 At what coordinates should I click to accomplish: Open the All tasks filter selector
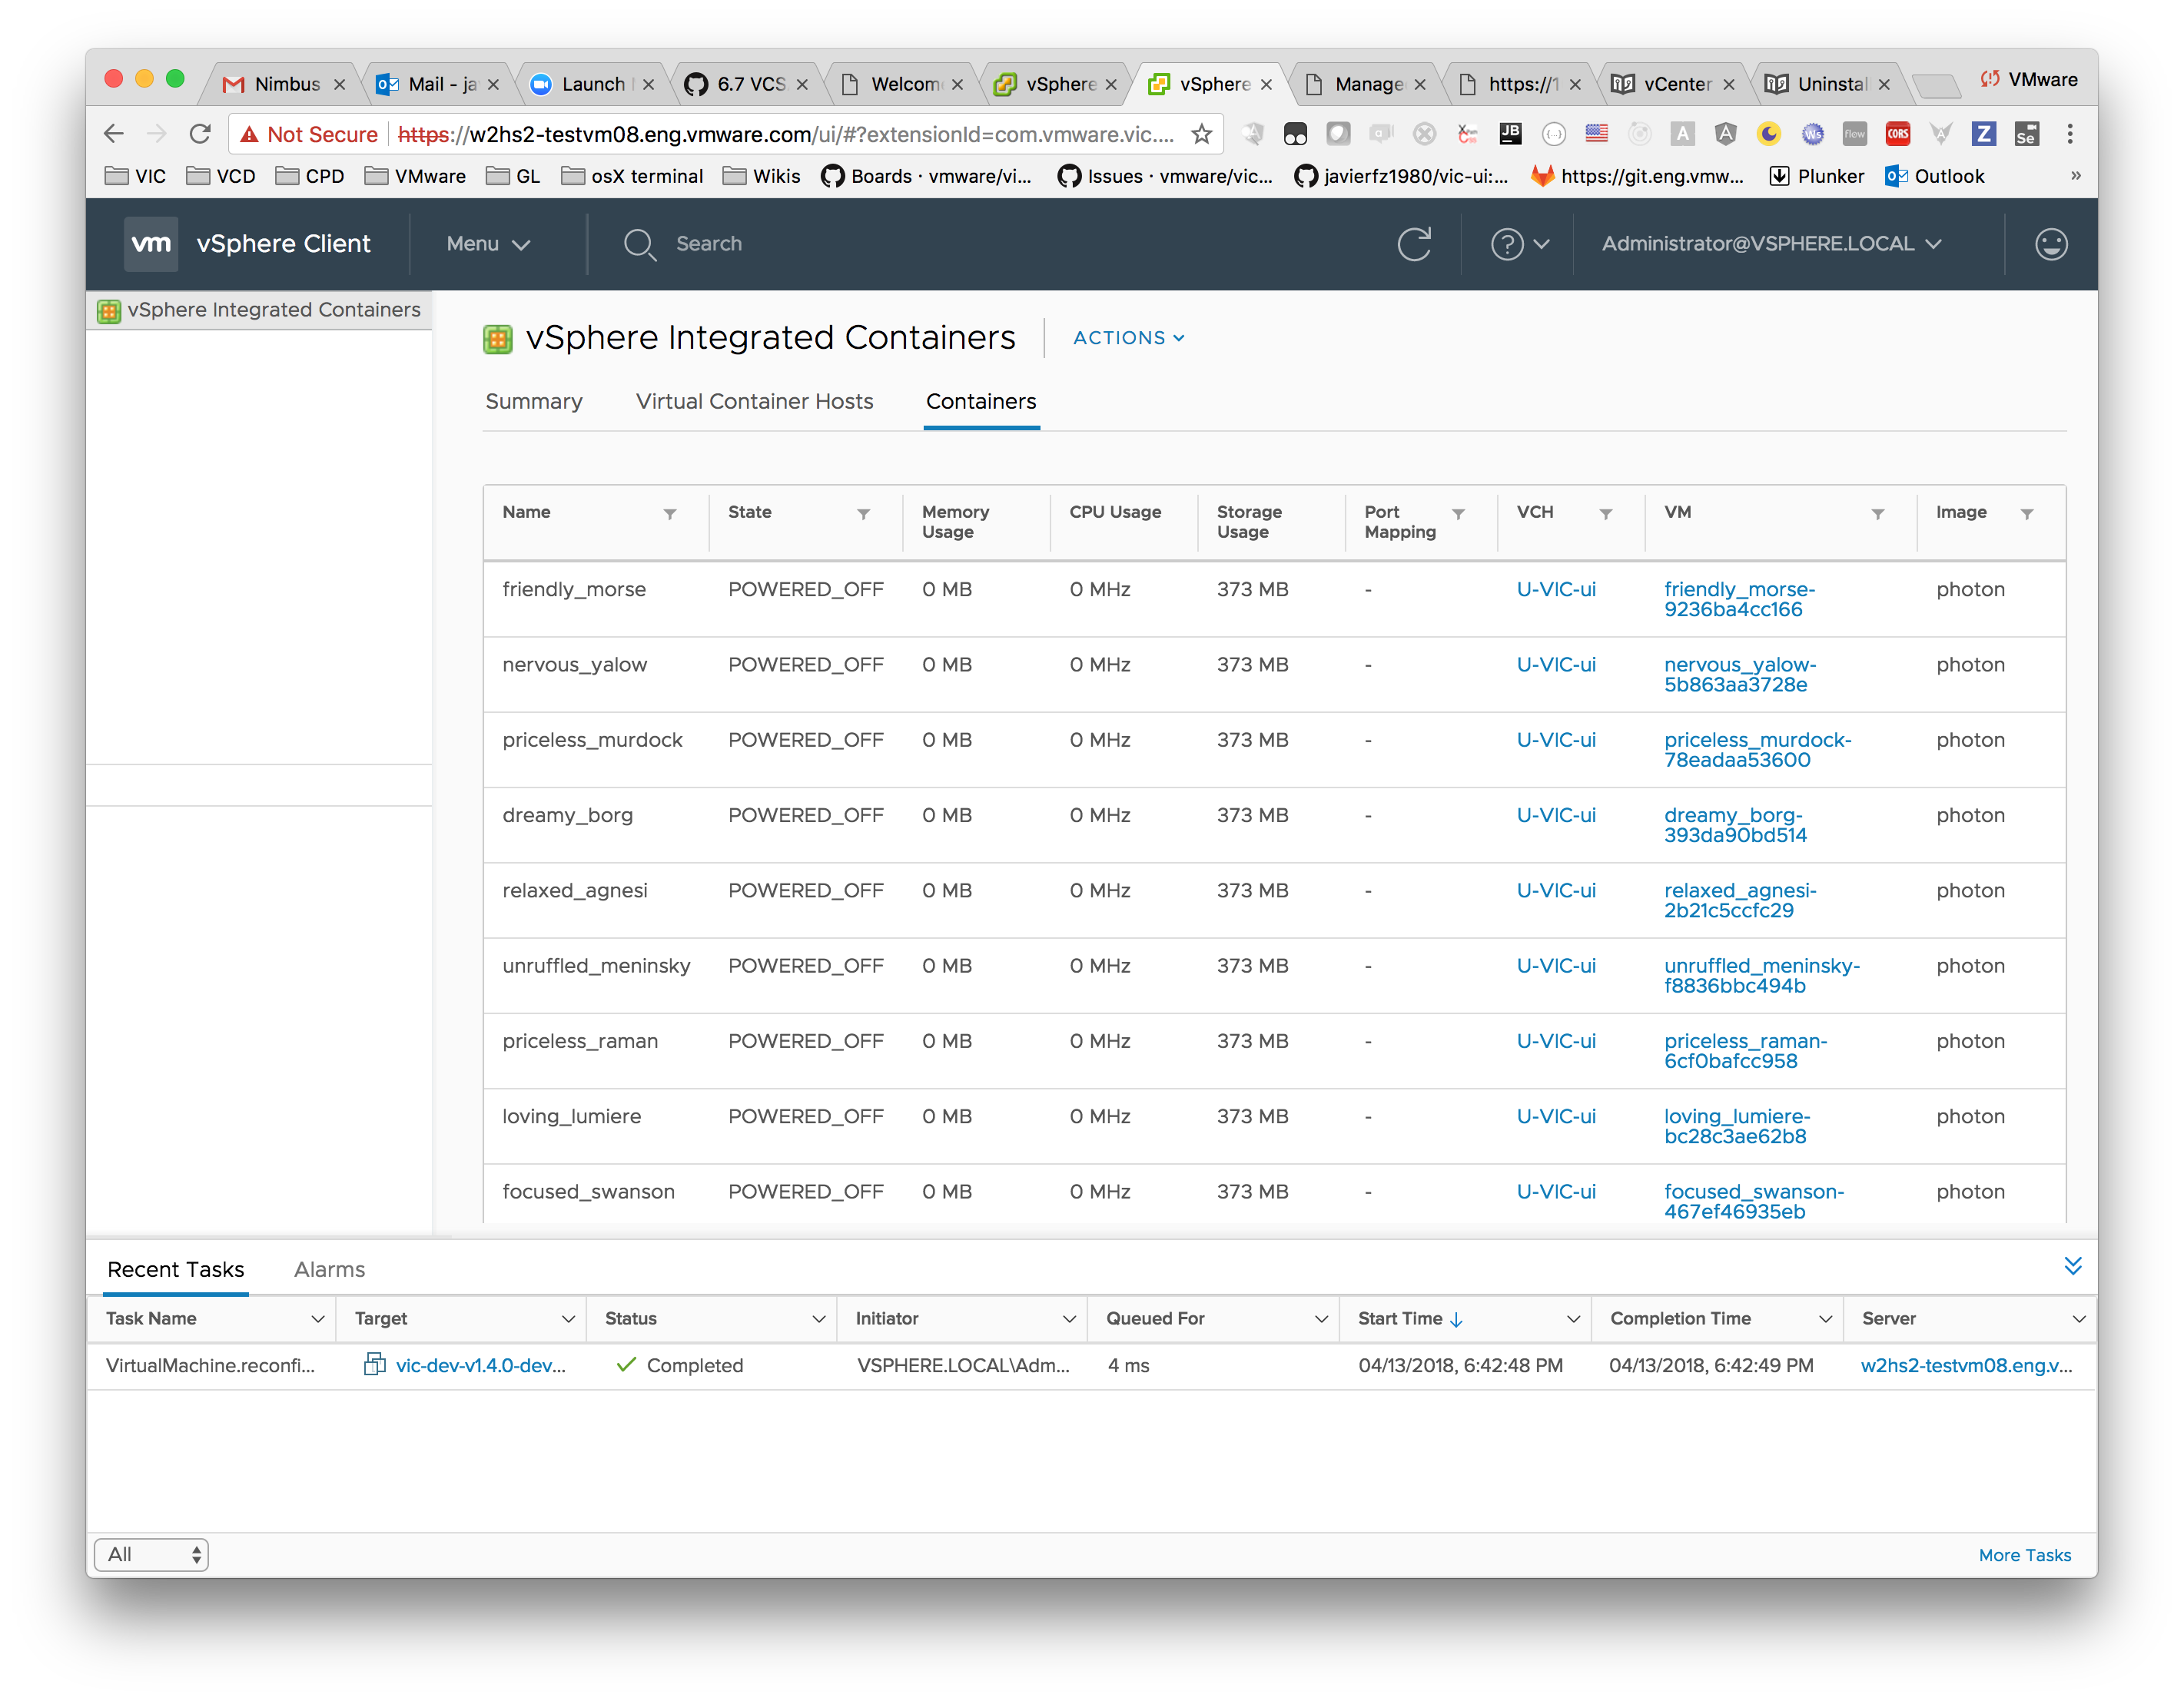click(150, 1554)
